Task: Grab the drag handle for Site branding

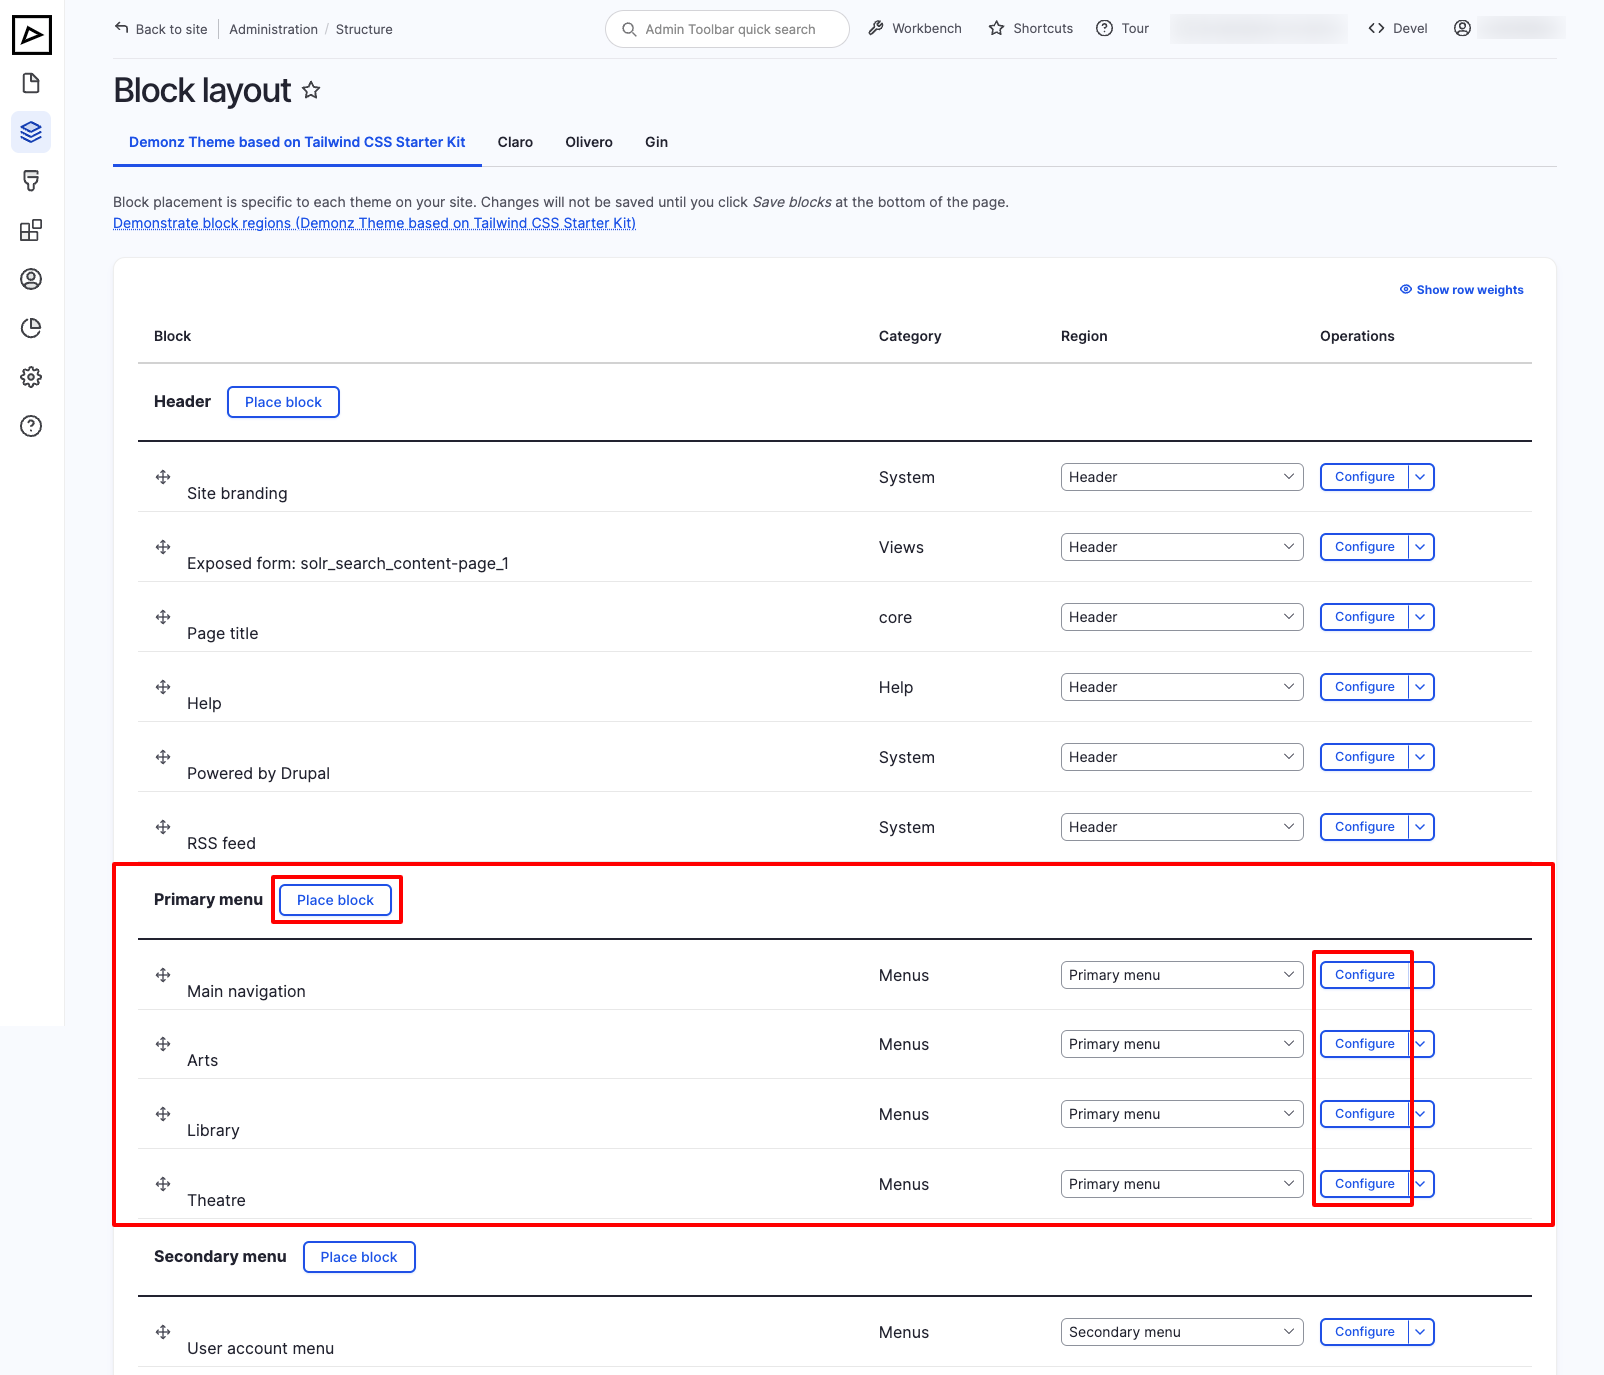Action: click(x=163, y=477)
